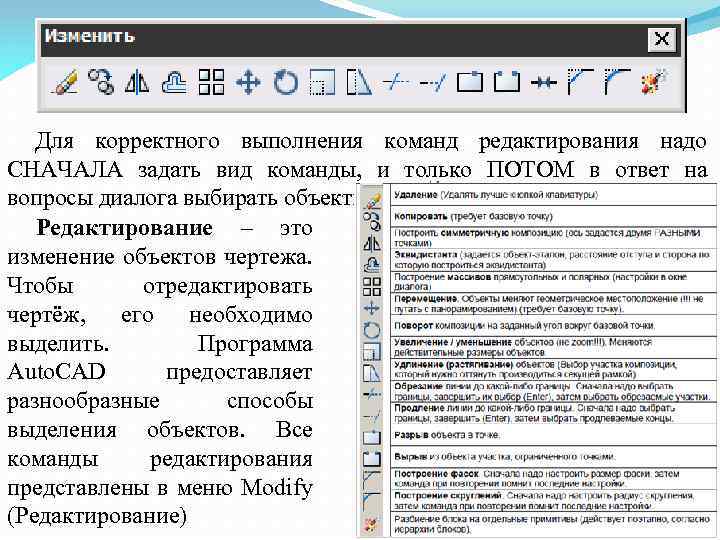Click the move icon beside the Перемещение row
This screenshot has height=540, width=720.
(x=372, y=308)
